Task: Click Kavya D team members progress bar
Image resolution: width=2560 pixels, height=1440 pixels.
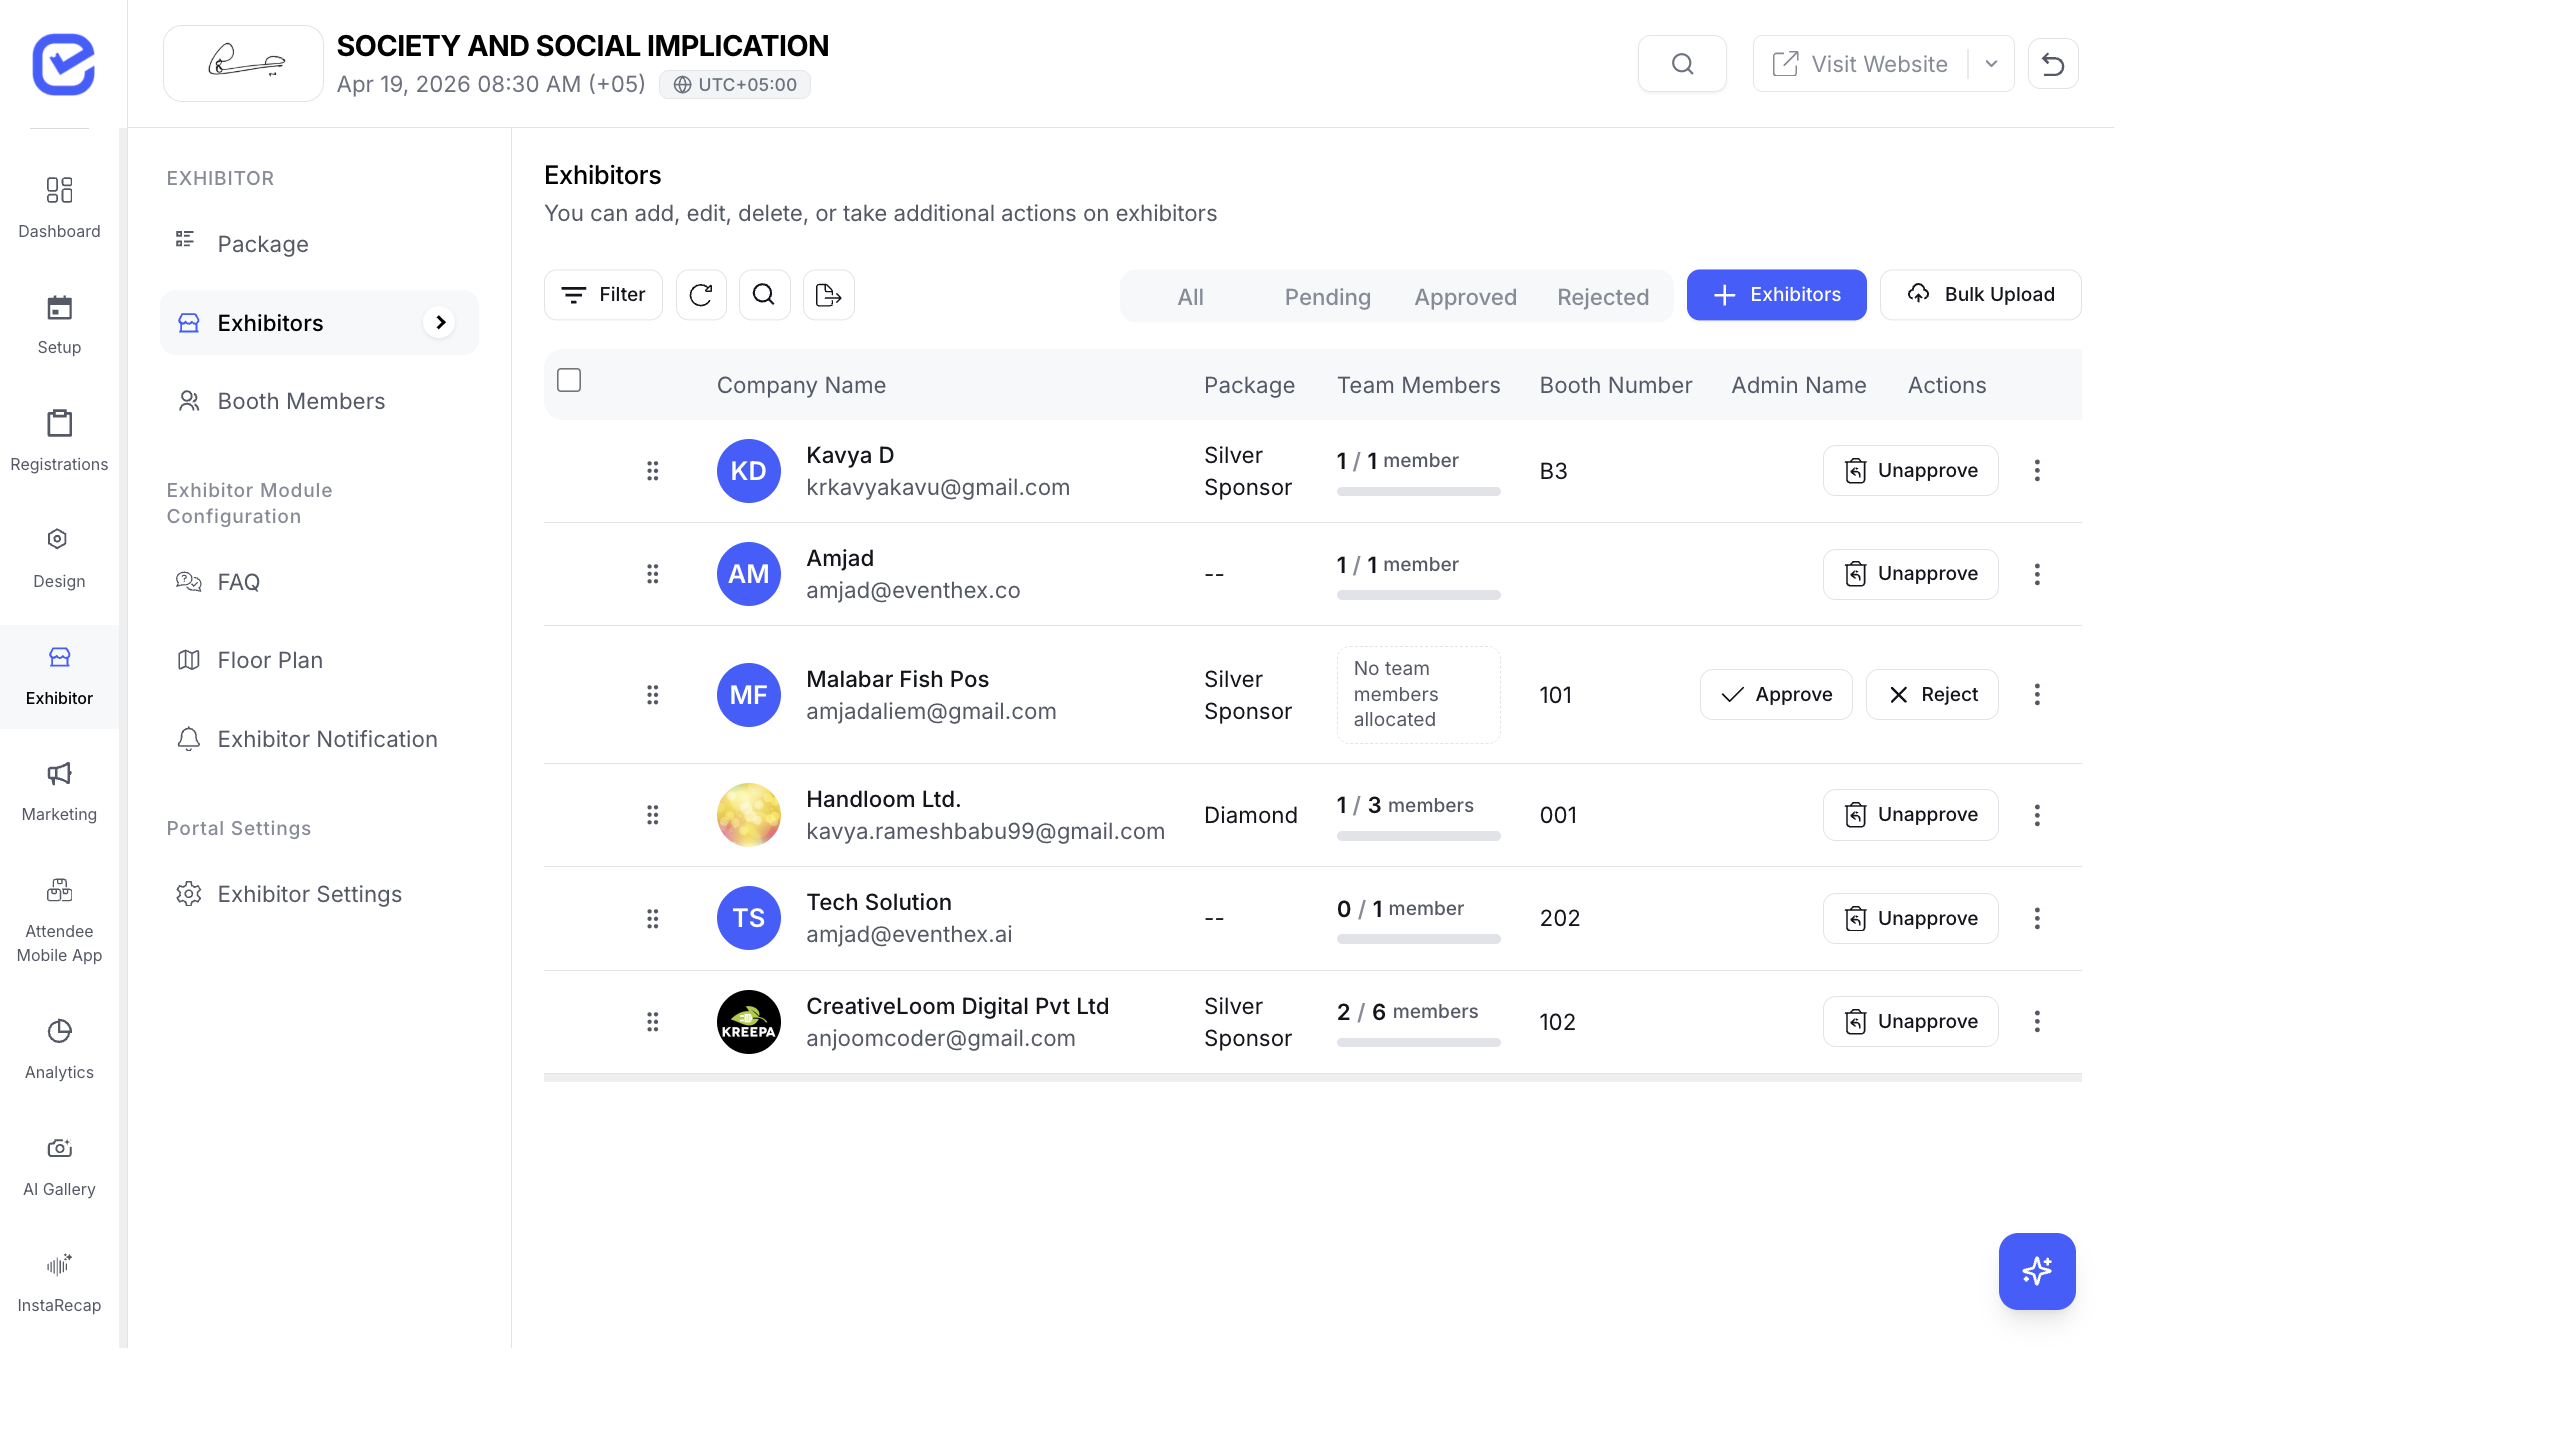Action: click(1418, 491)
